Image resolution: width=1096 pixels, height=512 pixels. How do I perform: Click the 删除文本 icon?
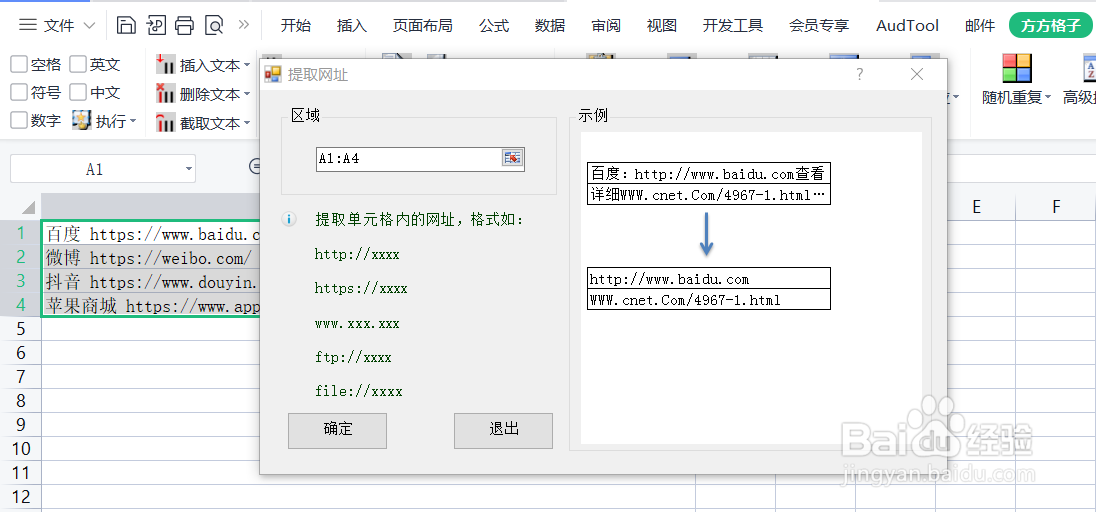tap(165, 93)
